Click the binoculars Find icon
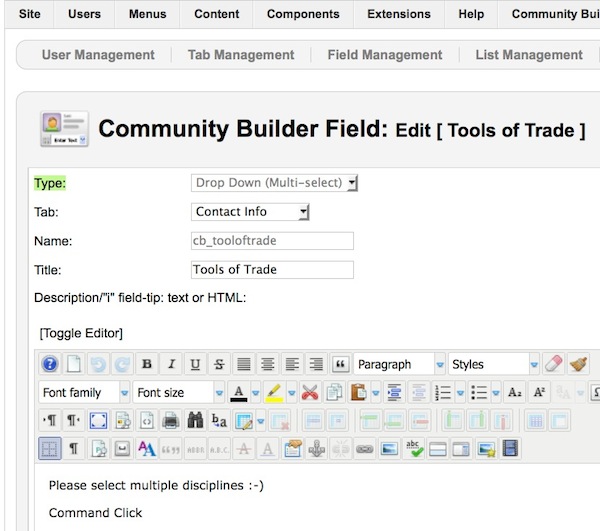This screenshot has width=600, height=531. coord(195,420)
